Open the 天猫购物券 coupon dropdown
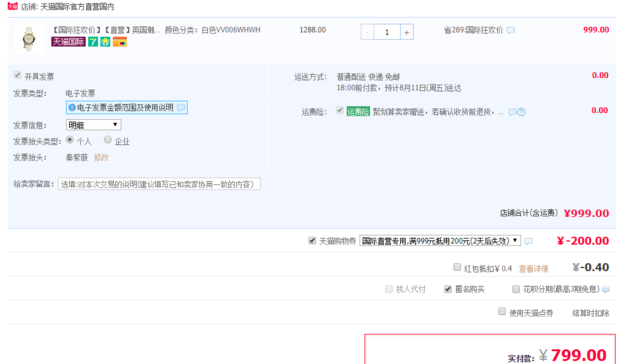The height and width of the screenshot is (364, 627). pos(440,241)
